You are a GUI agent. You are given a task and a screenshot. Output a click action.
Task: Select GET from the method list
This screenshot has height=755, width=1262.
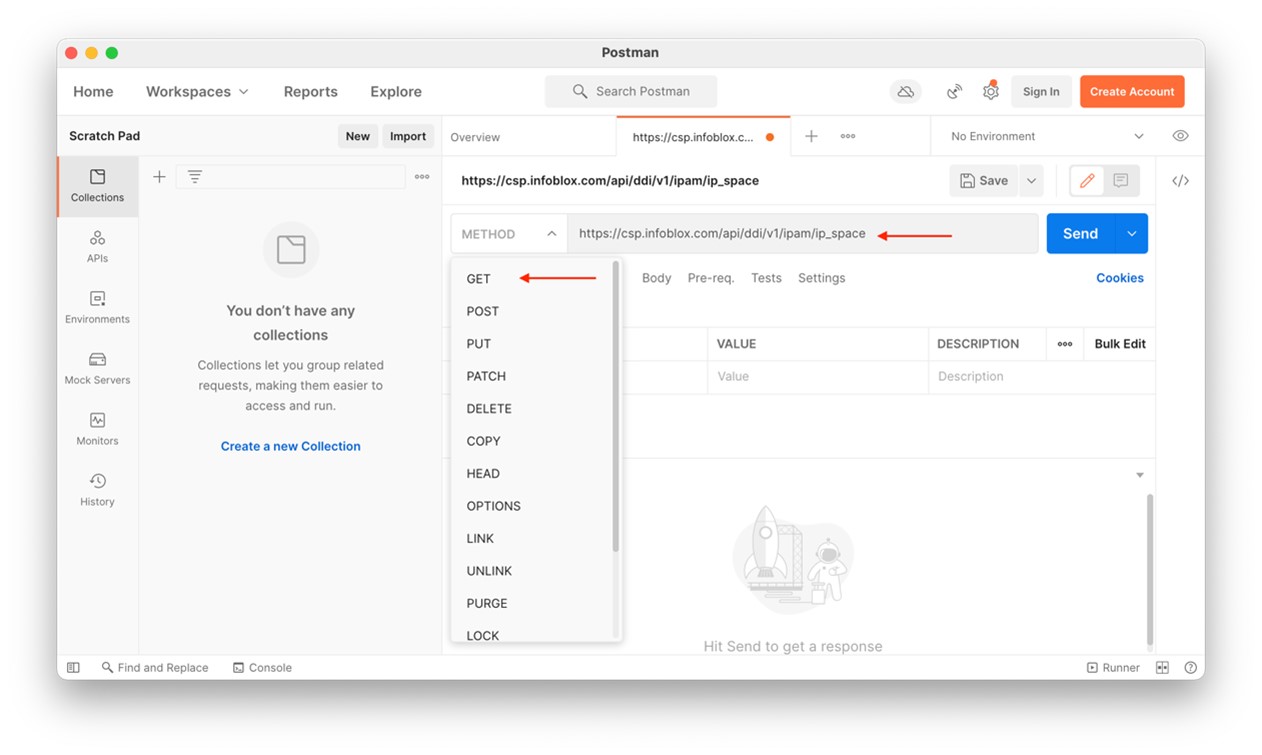pyautogui.click(x=479, y=279)
